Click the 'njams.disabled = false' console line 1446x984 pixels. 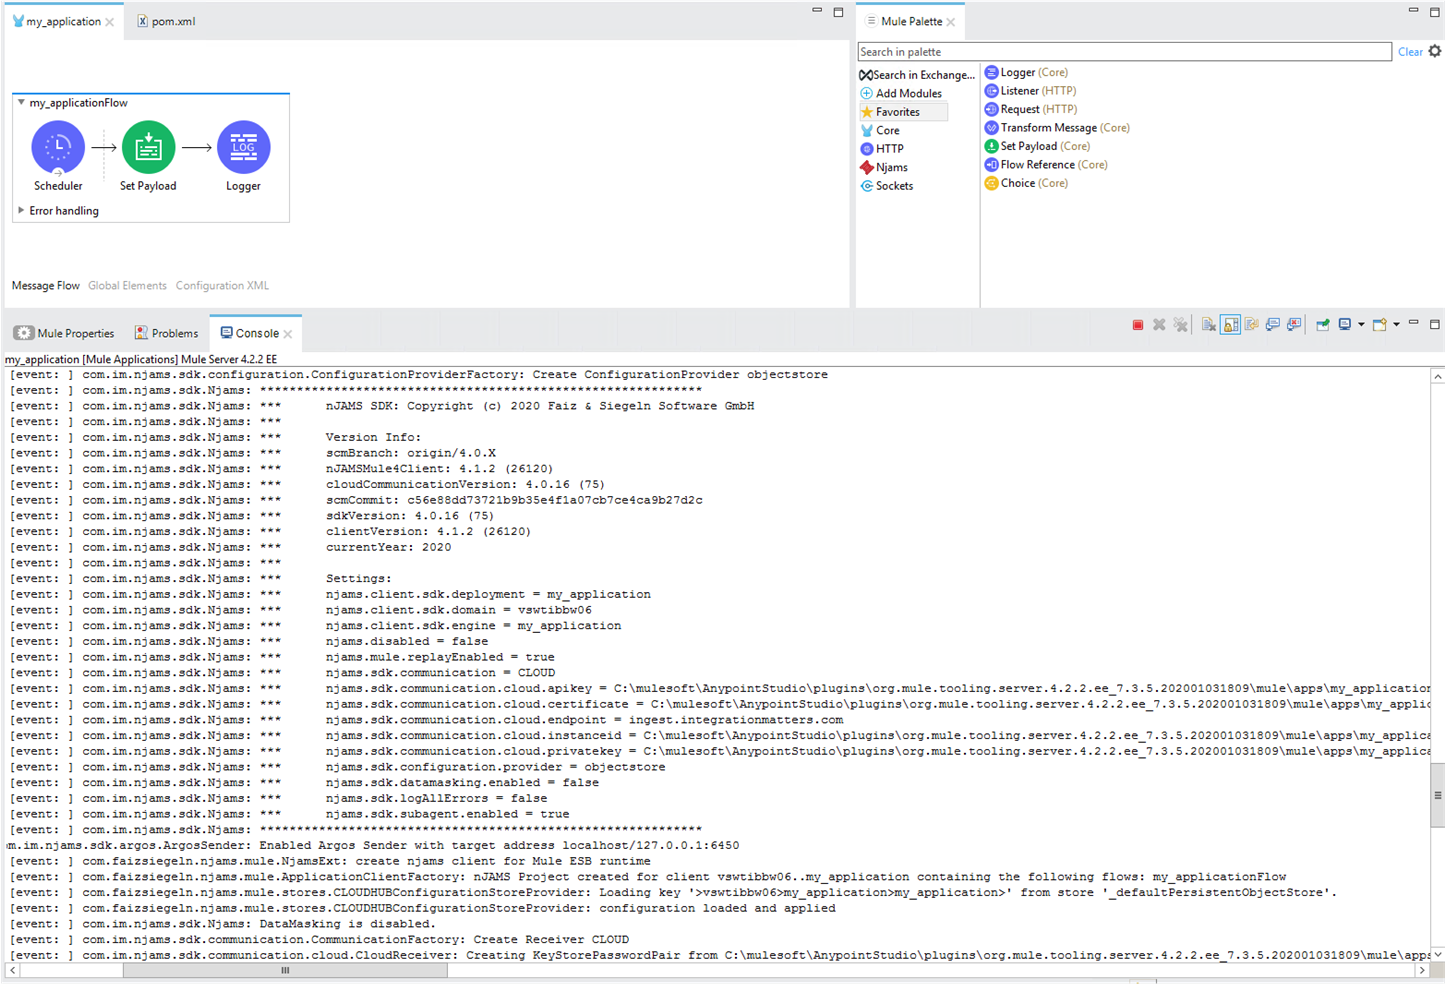[x=407, y=642]
